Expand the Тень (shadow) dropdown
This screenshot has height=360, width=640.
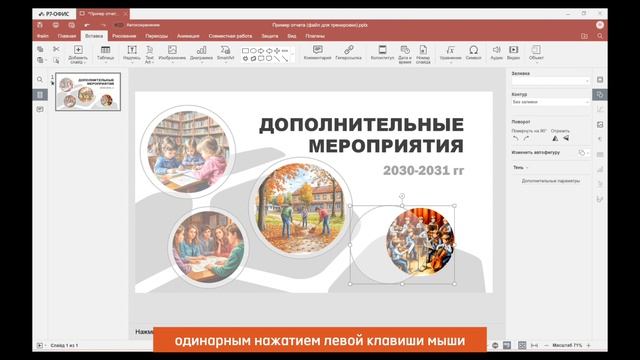pos(521,167)
